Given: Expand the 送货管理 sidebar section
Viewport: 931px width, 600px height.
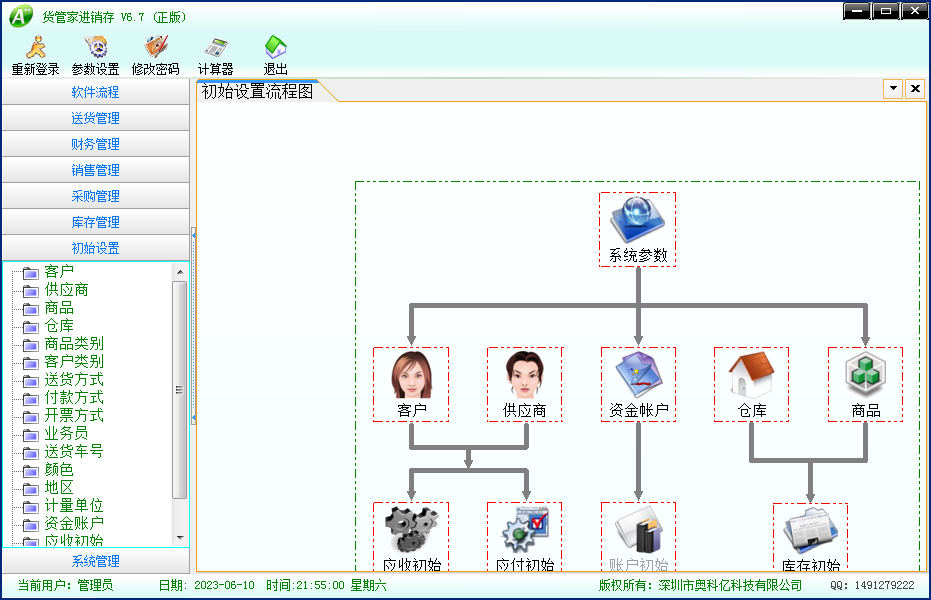Looking at the screenshot, I should pos(96,118).
